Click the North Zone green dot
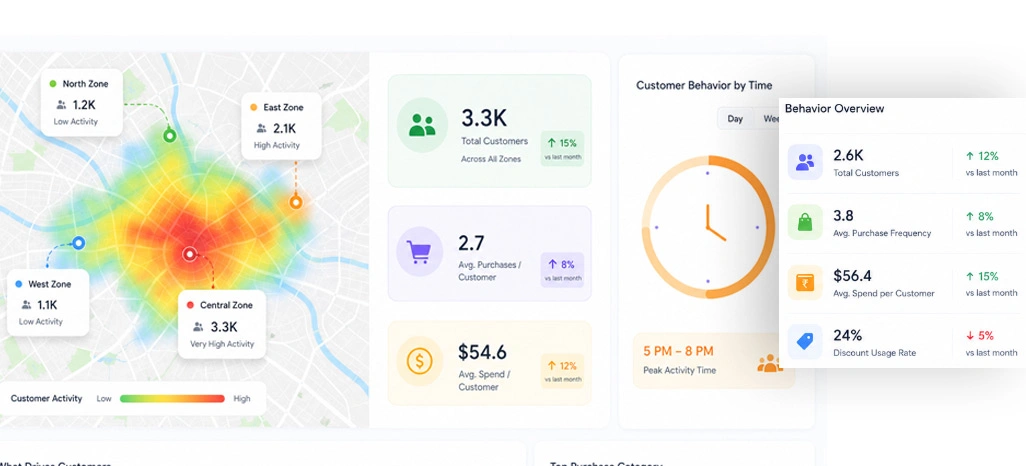1026x466 pixels. 53,84
